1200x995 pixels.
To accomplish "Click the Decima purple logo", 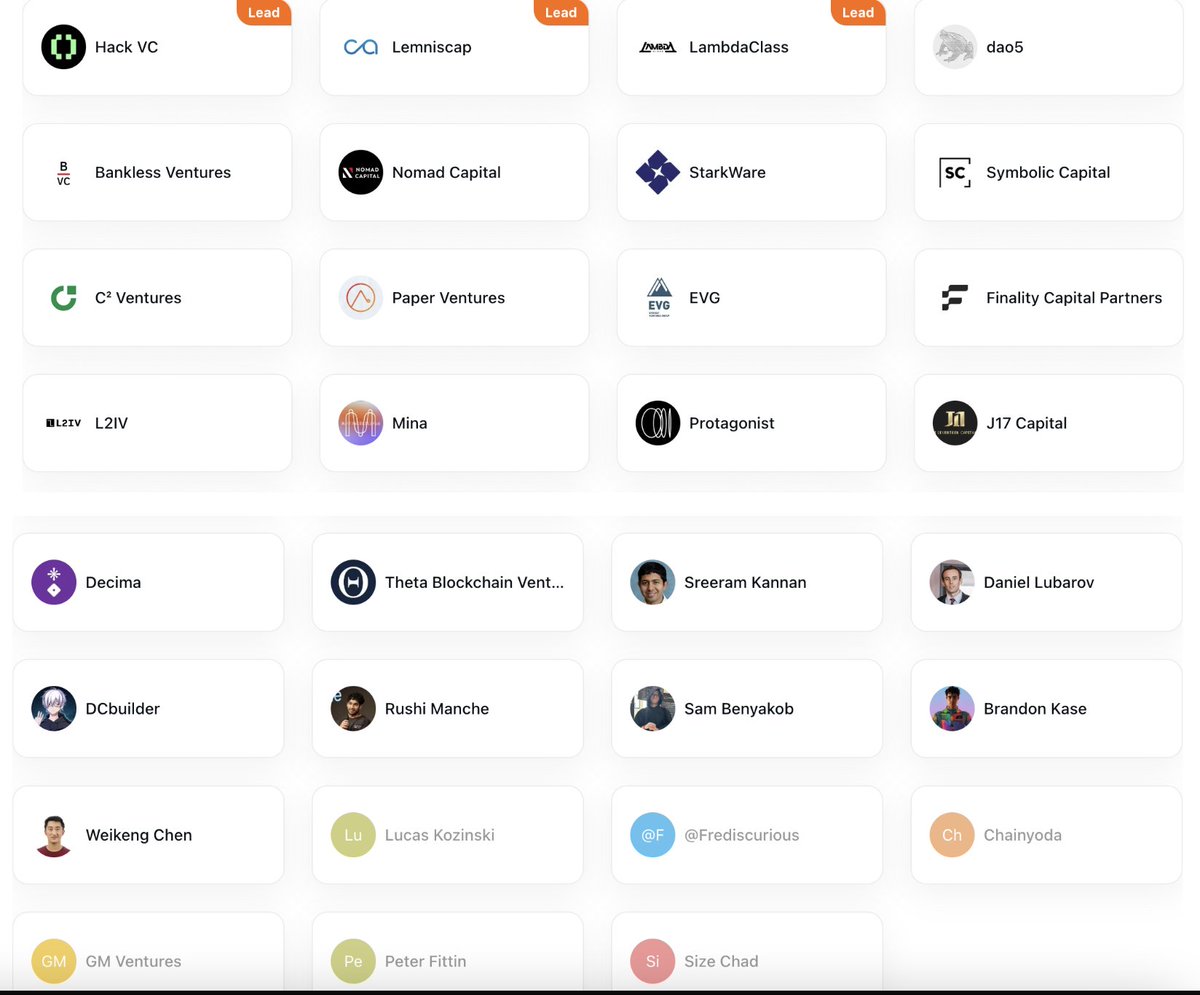I will pyautogui.click(x=54, y=582).
